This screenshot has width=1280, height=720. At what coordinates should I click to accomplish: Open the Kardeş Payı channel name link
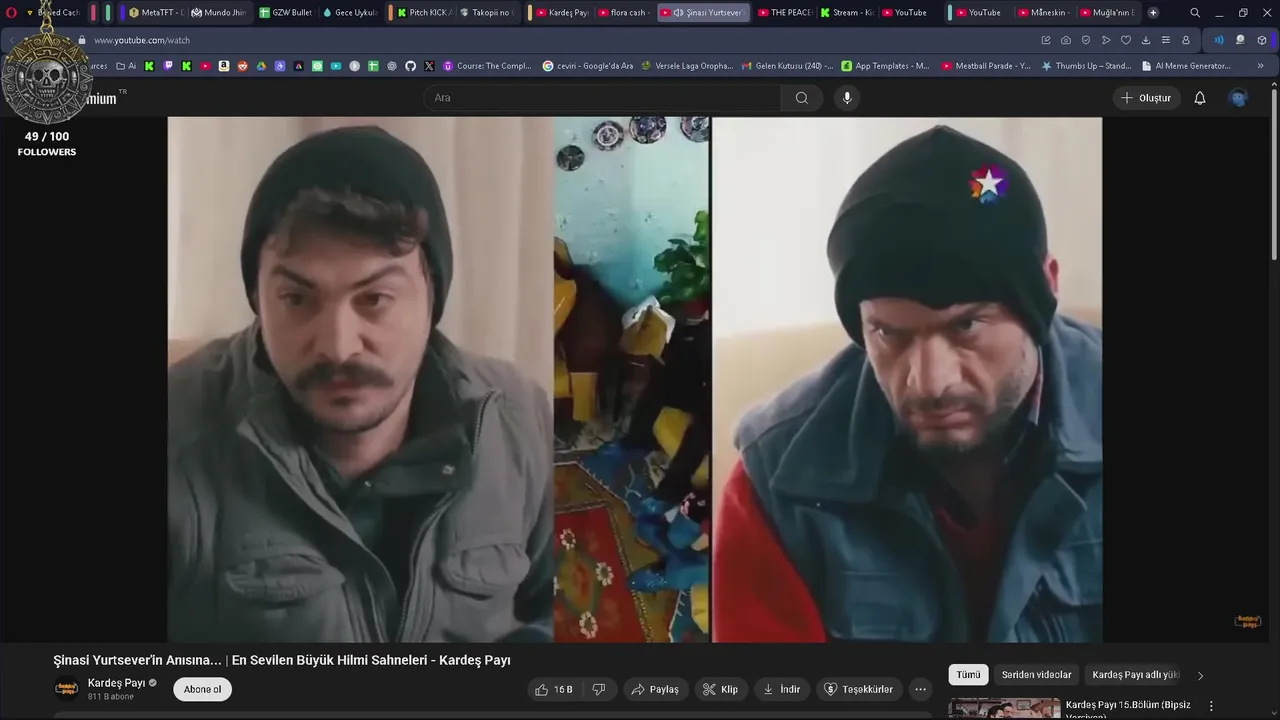pyautogui.click(x=116, y=683)
